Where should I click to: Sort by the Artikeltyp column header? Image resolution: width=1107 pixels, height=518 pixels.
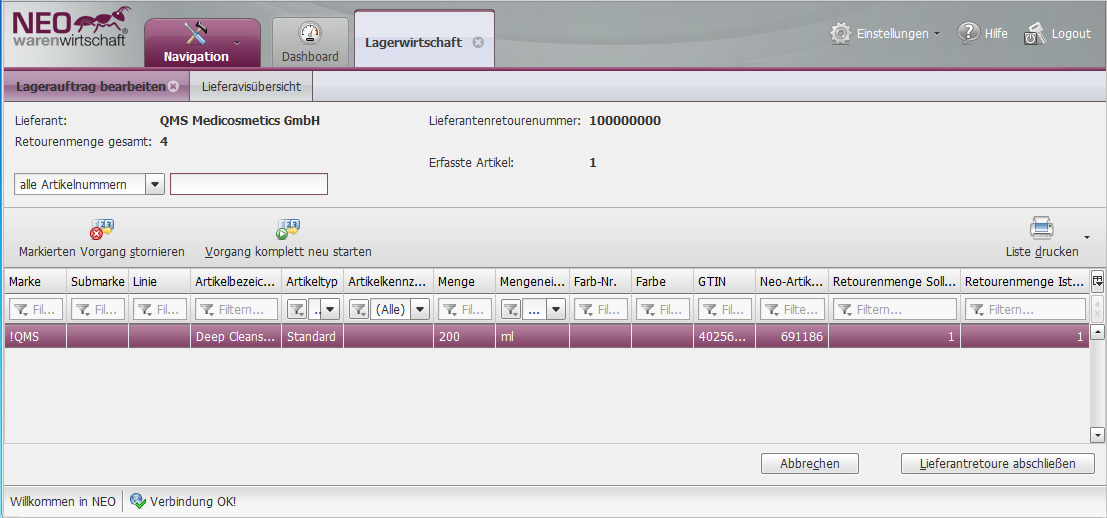(313, 282)
